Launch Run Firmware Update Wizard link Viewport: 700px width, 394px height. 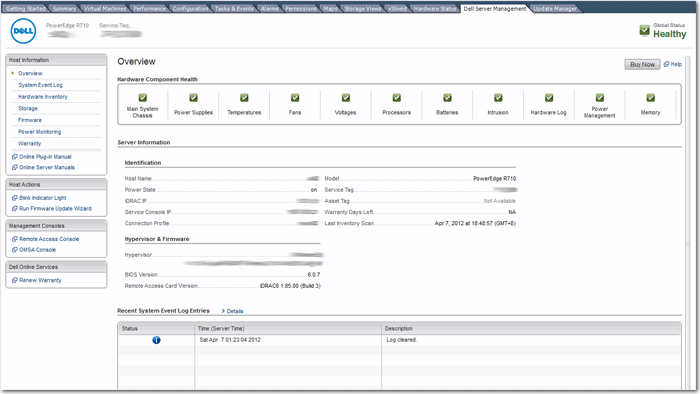pyautogui.click(x=55, y=208)
